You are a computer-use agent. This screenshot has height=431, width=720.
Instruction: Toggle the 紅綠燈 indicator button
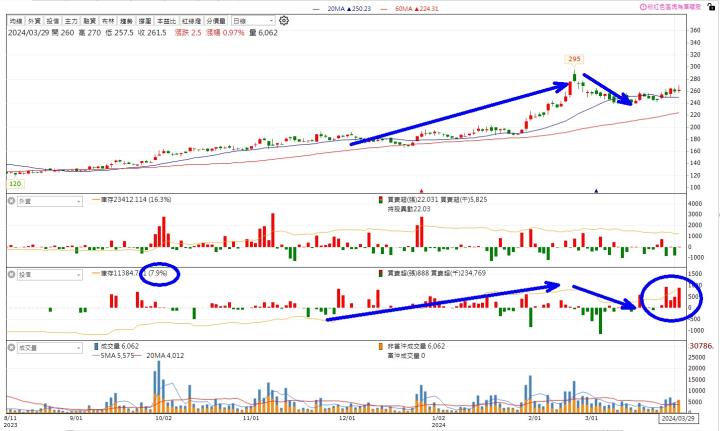pyautogui.click(x=191, y=21)
